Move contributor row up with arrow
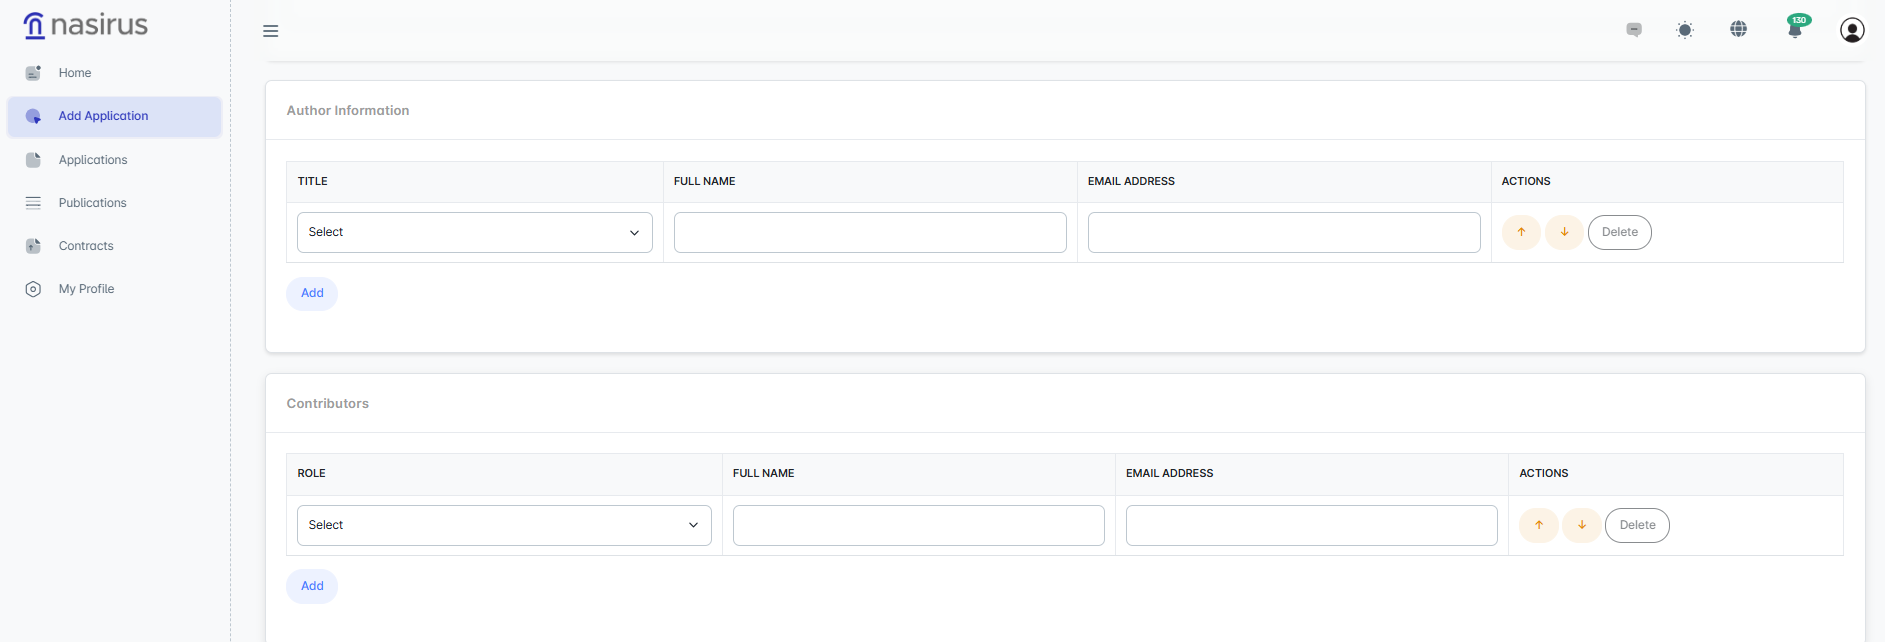 click(1539, 525)
